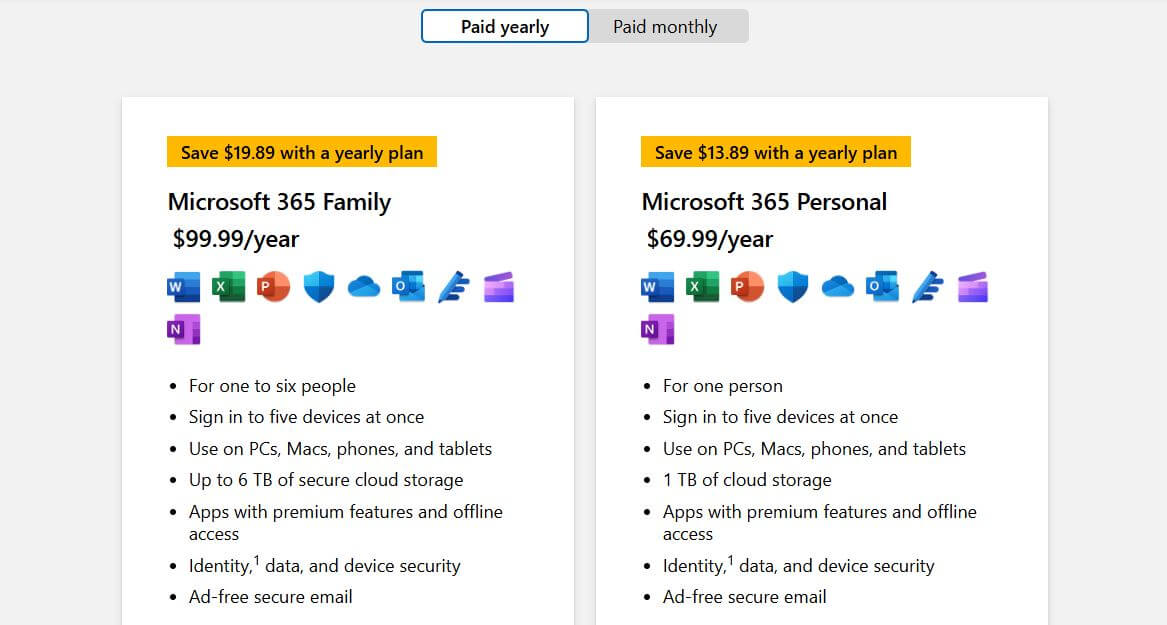Click the Word icon under Microsoft 365 Family
This screenshot has width=1167, height=625.
[x=182, y=286]
